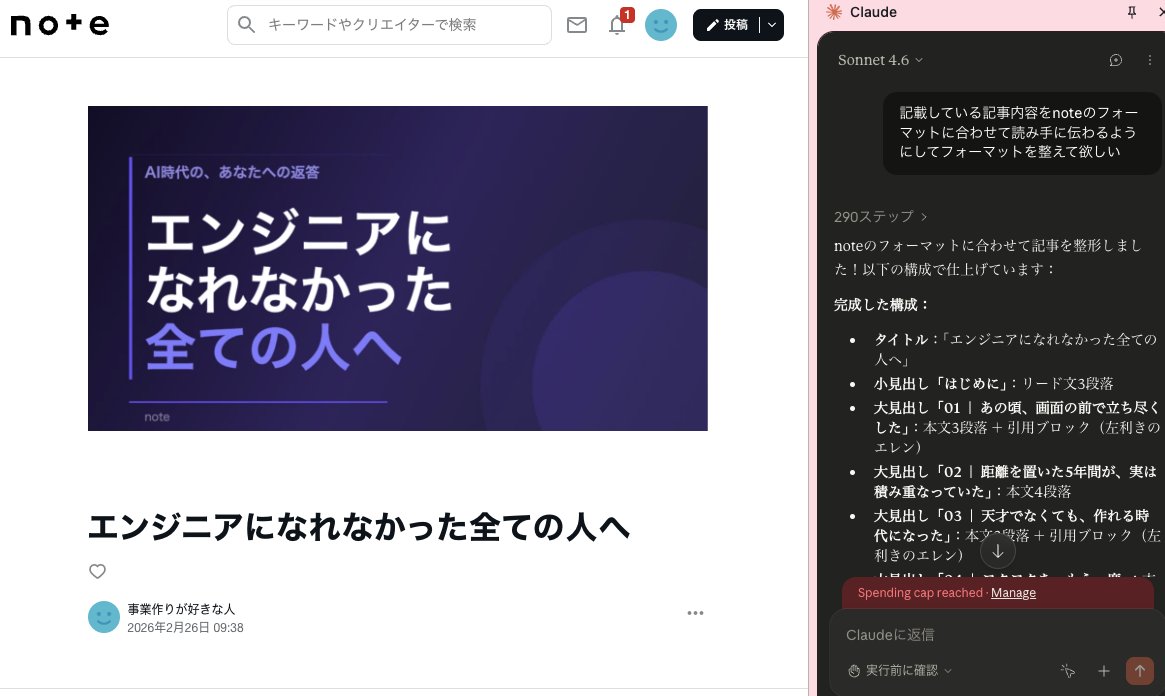The width and height of the screenshot is (1165, 696).
Task: Open the article's three-dot more menu
Action: [x=695, y=613]
